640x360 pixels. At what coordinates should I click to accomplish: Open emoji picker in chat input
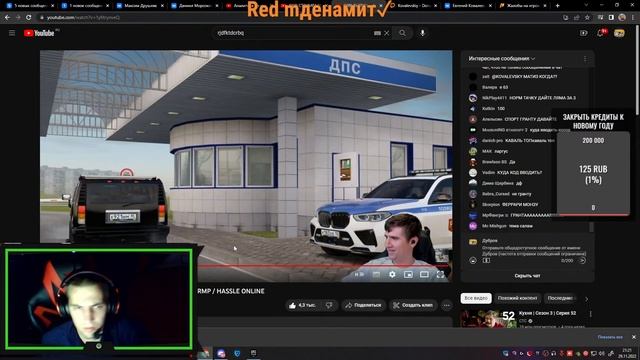coord(473,260)
